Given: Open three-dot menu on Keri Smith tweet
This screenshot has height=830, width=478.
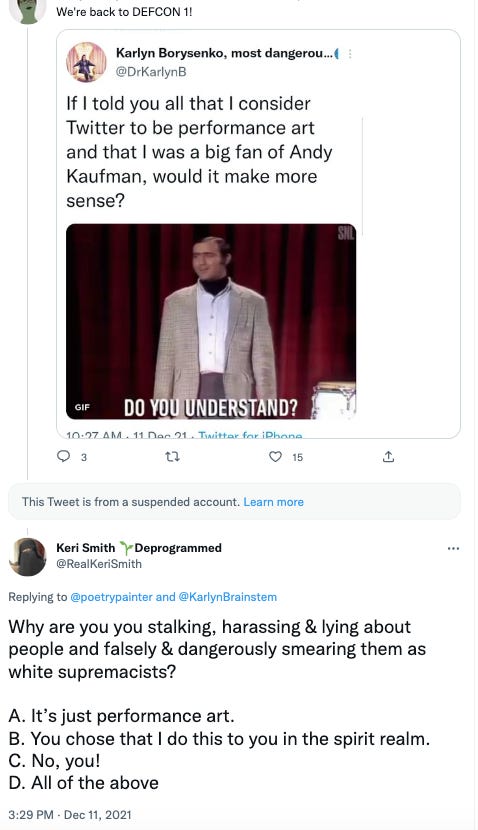Looking at the screenshot, I should (453, 548).
